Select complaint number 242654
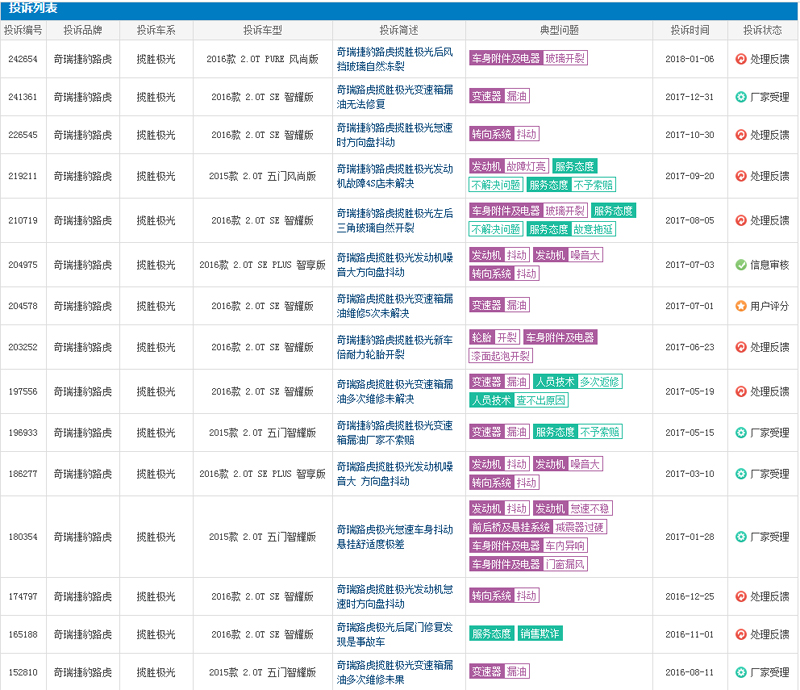The height and width of the screenshot is (690, 800). pyautogui.click(x=23, y=59)
